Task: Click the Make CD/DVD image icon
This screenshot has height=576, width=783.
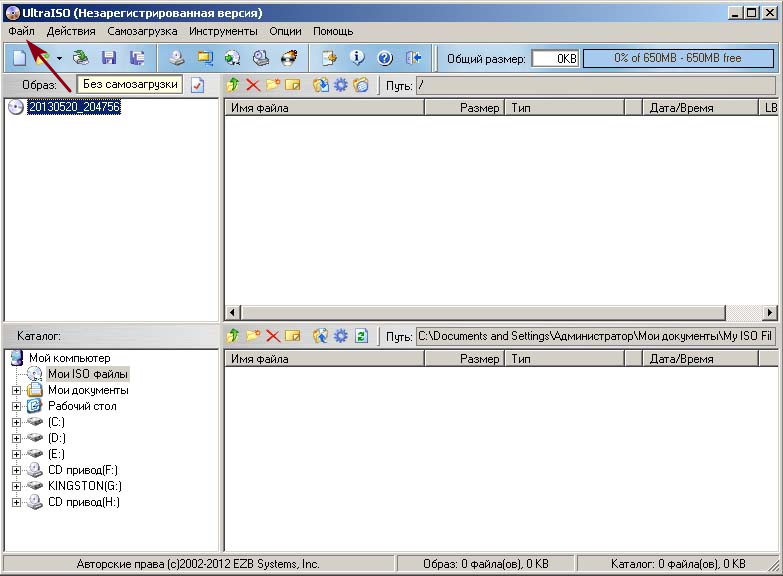Action: [176, 58]
